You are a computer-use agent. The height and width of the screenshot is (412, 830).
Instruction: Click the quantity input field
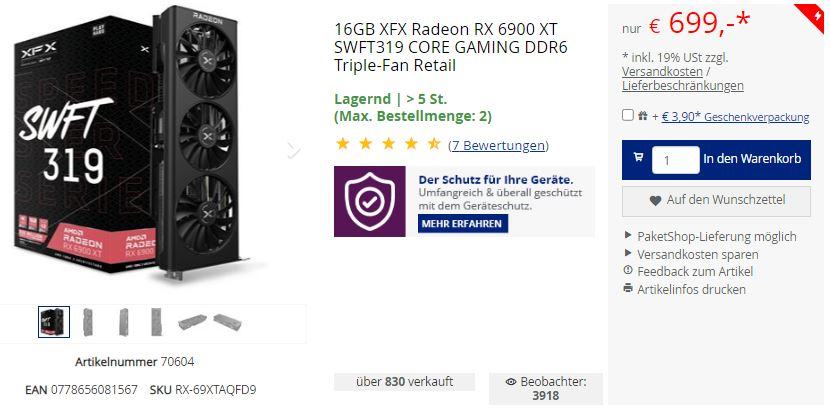click(x=675, y=160)
